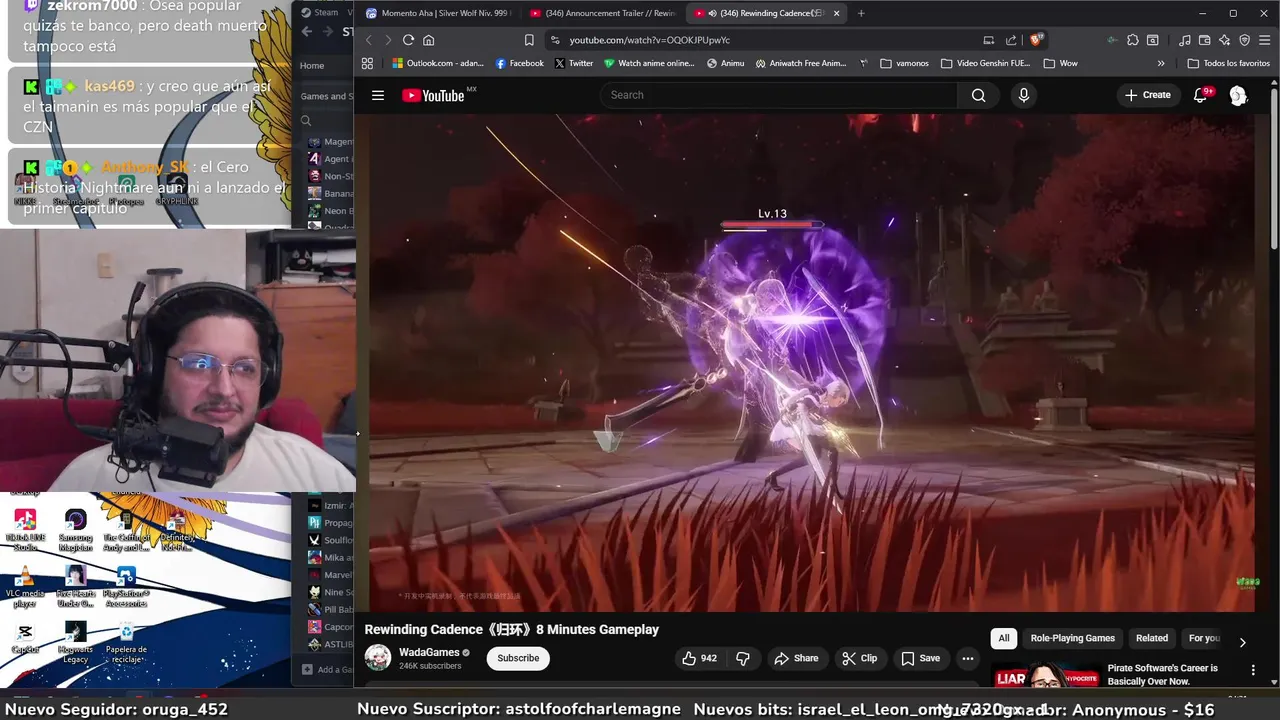Expand the Video Genshin bookmarks folder

point(986,63)
